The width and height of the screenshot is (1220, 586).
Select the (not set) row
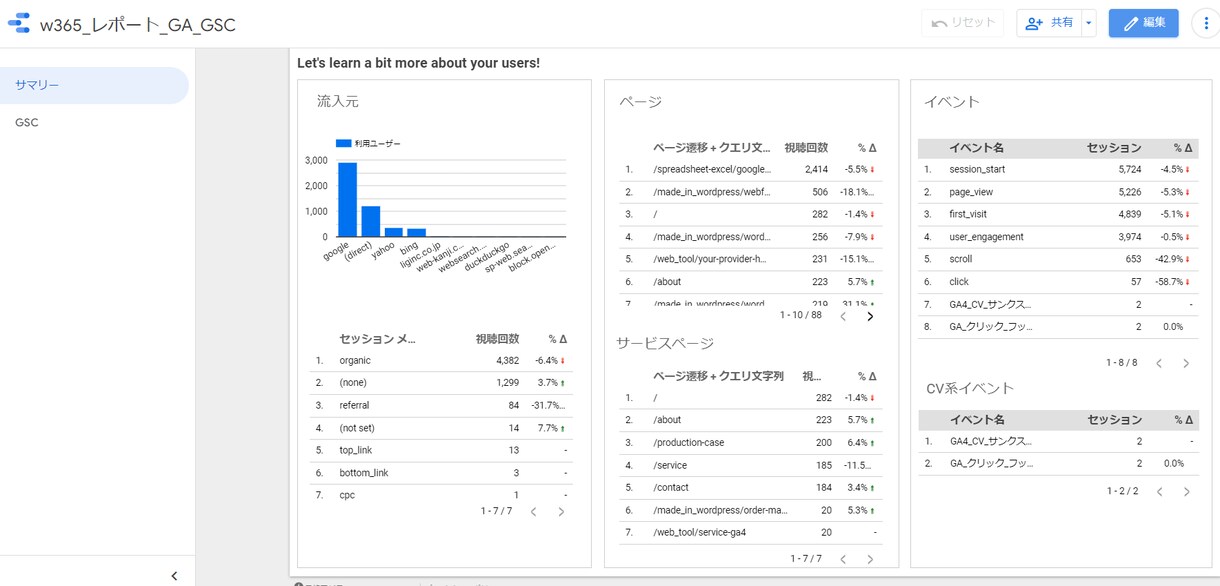coord(440,428)
